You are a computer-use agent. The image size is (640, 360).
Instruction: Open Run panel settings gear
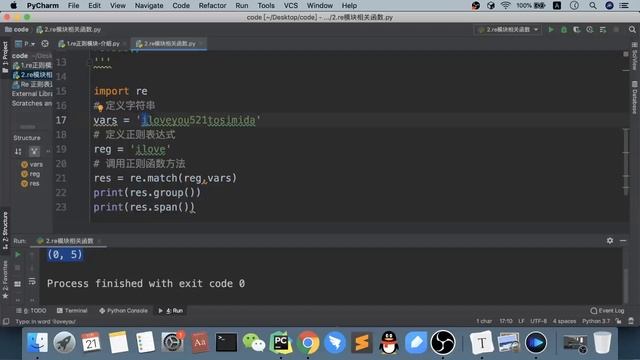click(610, 241)
